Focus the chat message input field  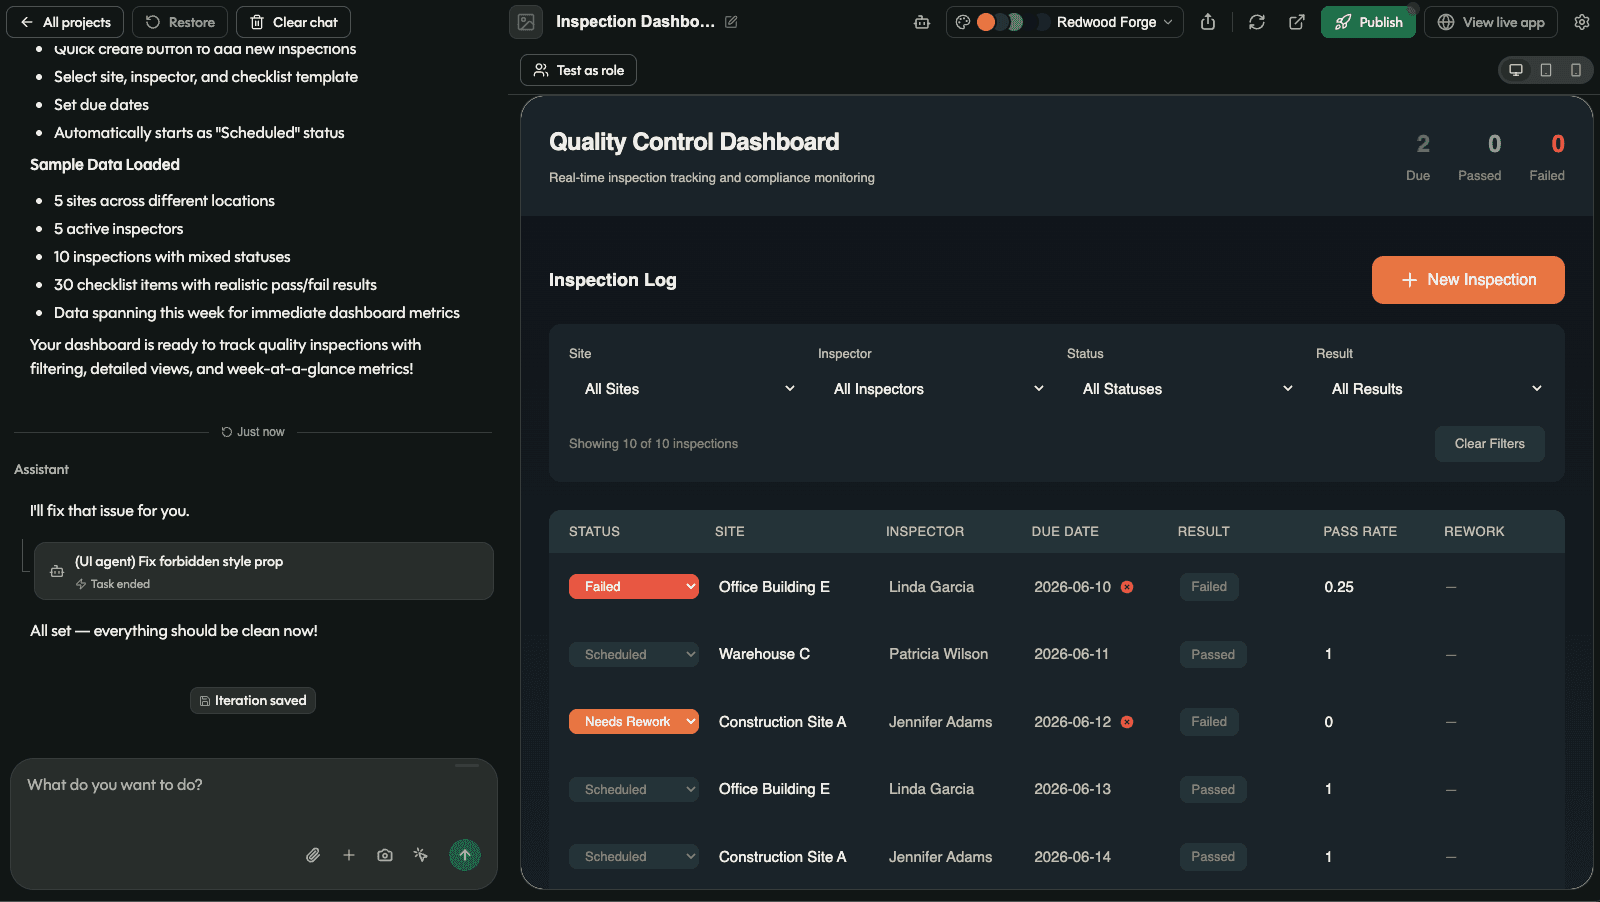254,800
